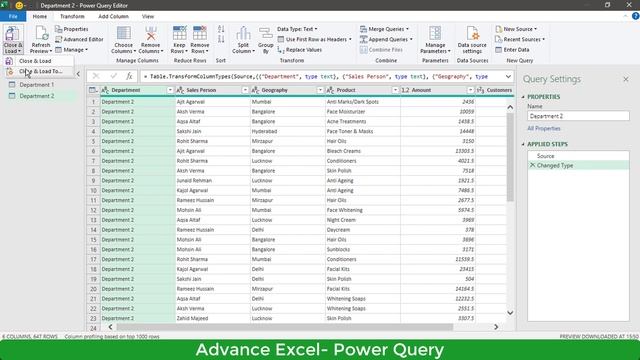The image size is (640, 360).
Task: Open the Department column filter dropdown
Action: point(170,90)
